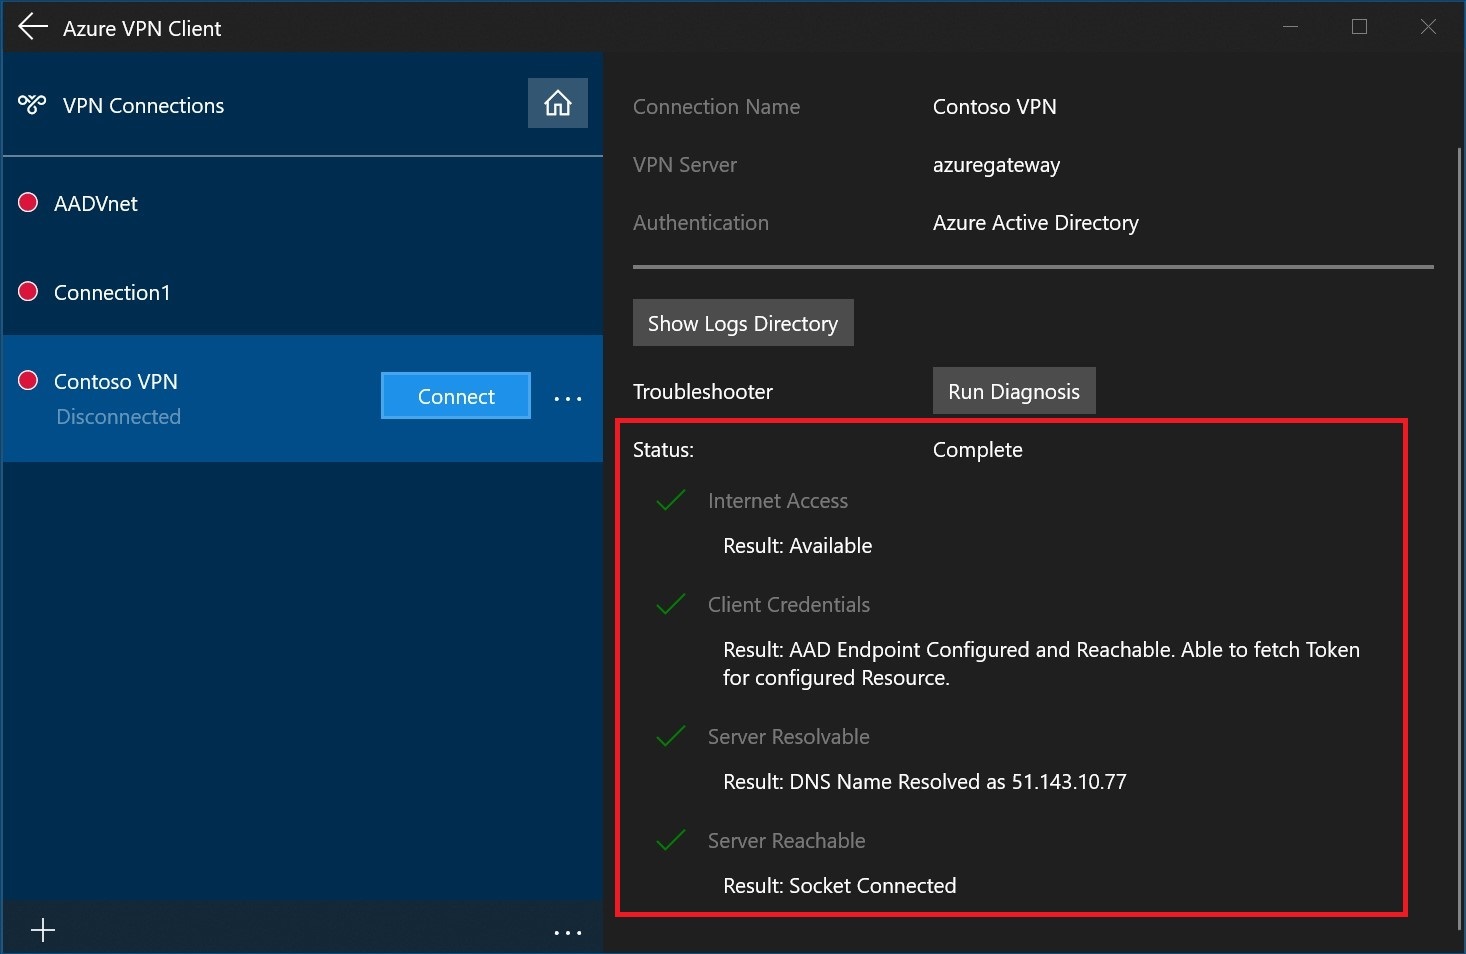This screenshot has height=954, width=1466.
Task: Click the VPN Connections network icon
Action: (32, 105)
